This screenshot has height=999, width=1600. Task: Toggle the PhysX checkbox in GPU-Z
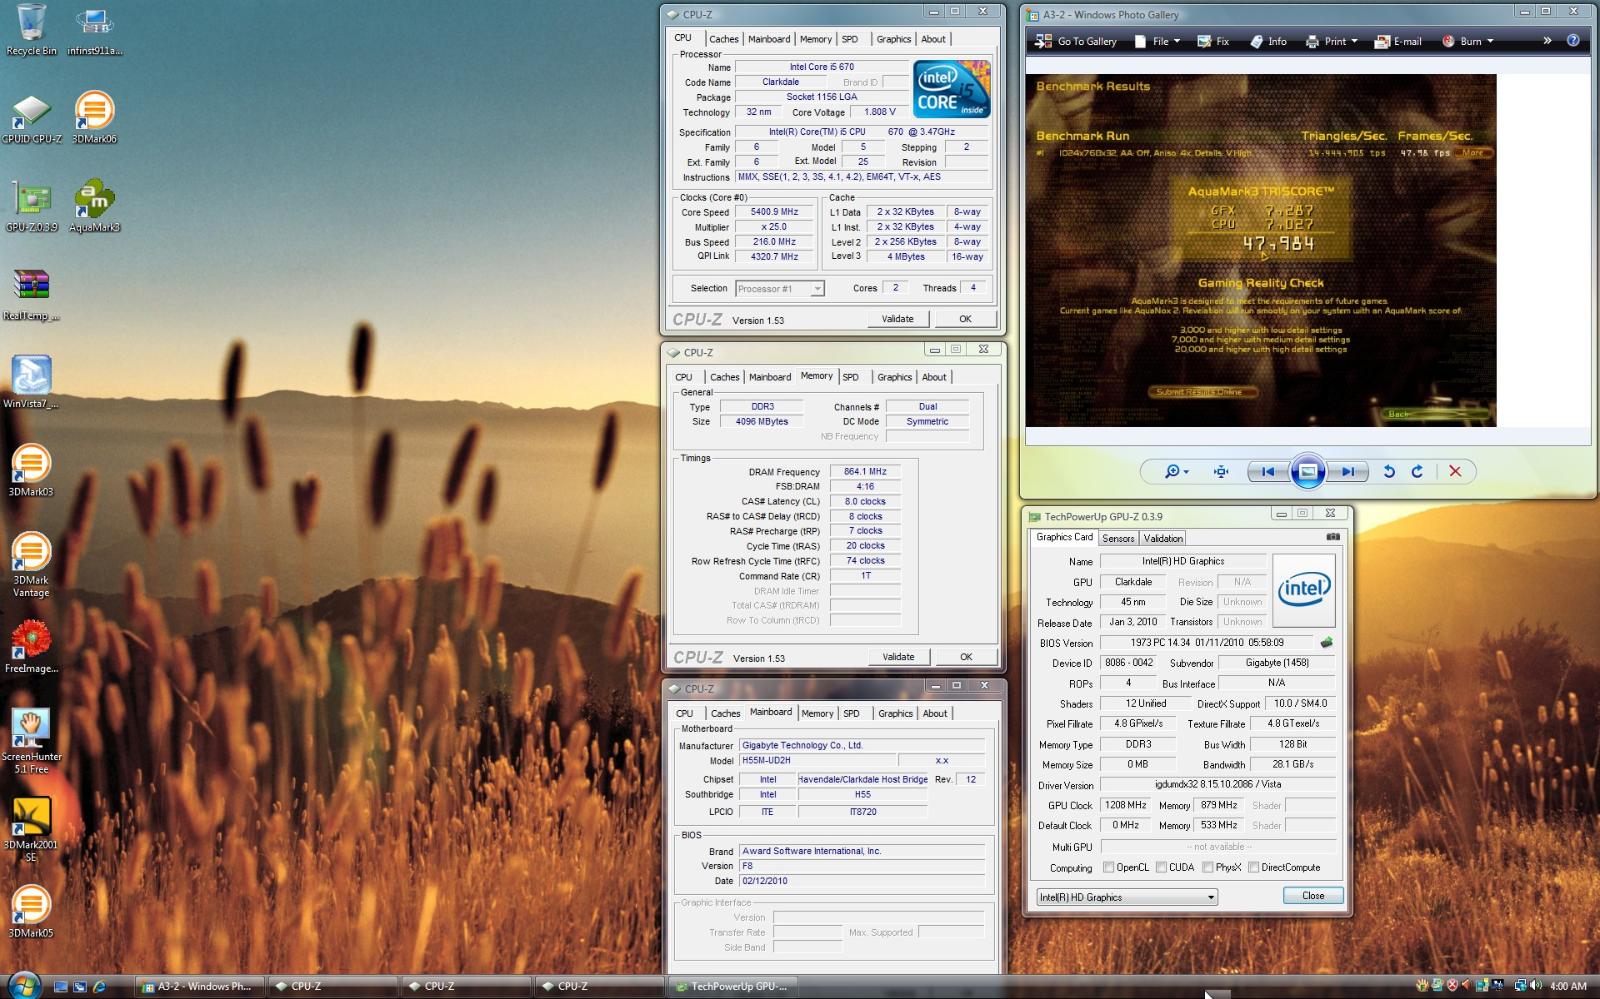[x=1208, y=867]
